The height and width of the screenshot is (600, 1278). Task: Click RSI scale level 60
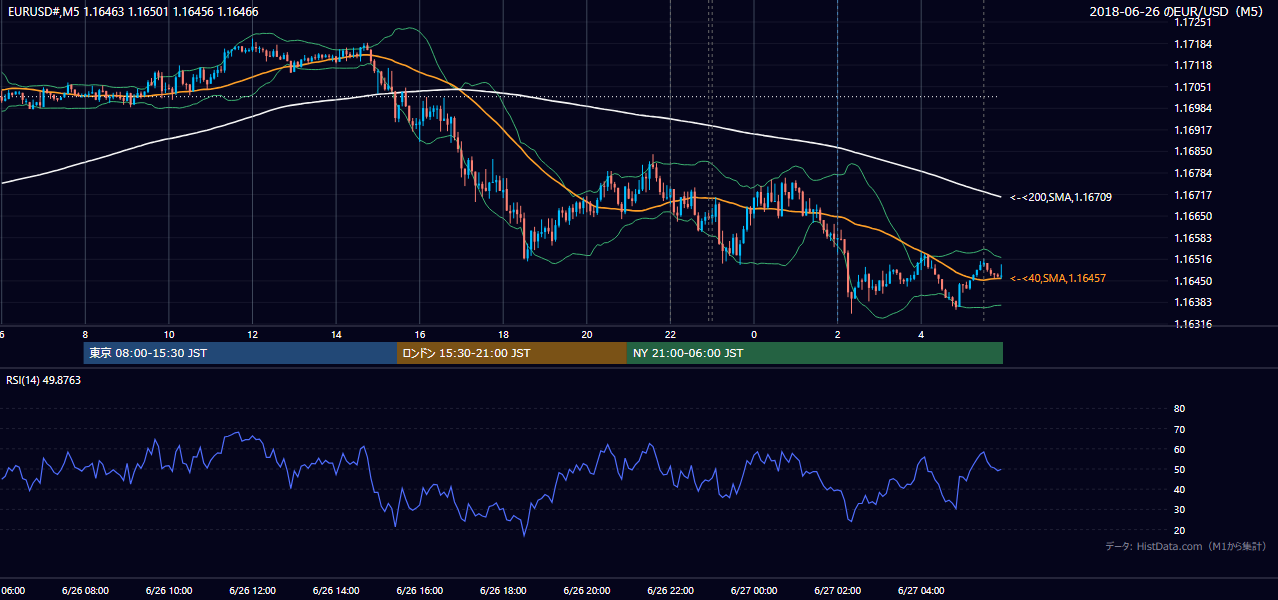1179,449
